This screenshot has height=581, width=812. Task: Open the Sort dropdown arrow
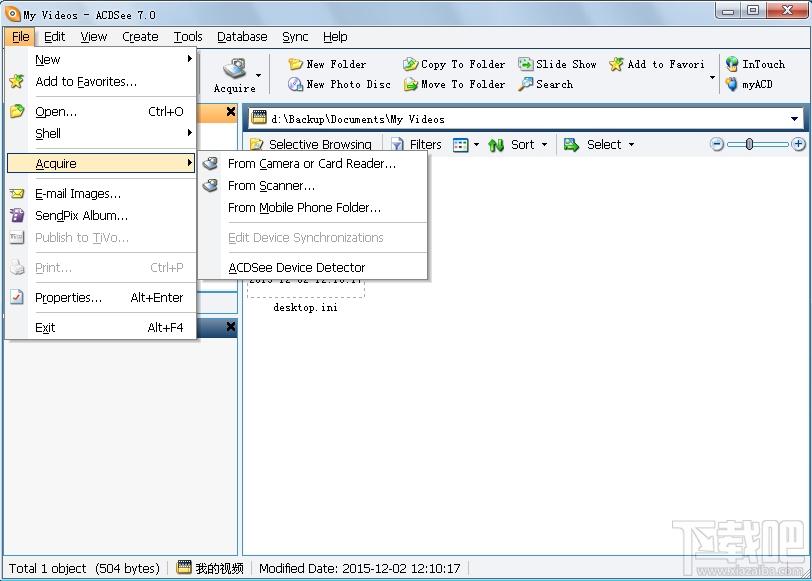point(544,144)
